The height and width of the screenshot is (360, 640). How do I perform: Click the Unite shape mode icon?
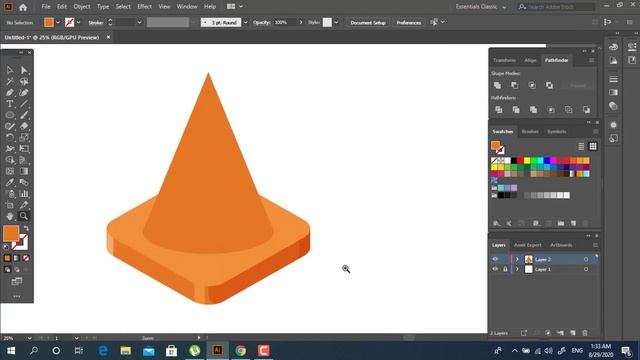pos(497,85)
